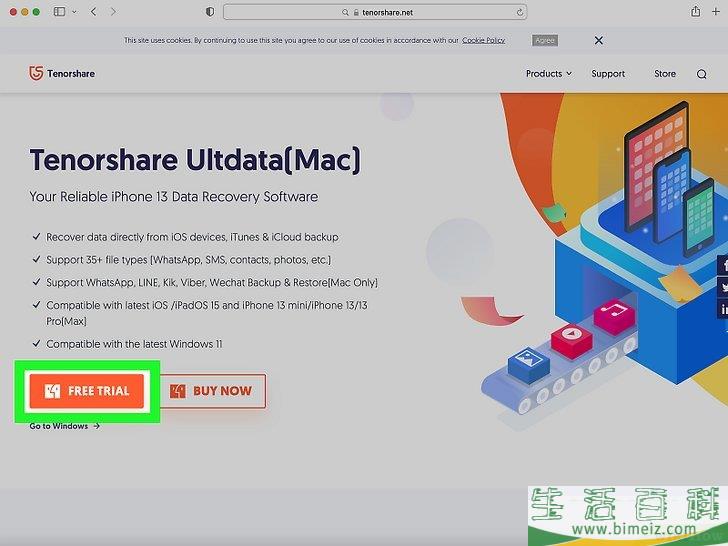The height and width of the screenshot is (546, 728).
Task: Expand the sidebar options chevron
Action: tap(74, 12)
